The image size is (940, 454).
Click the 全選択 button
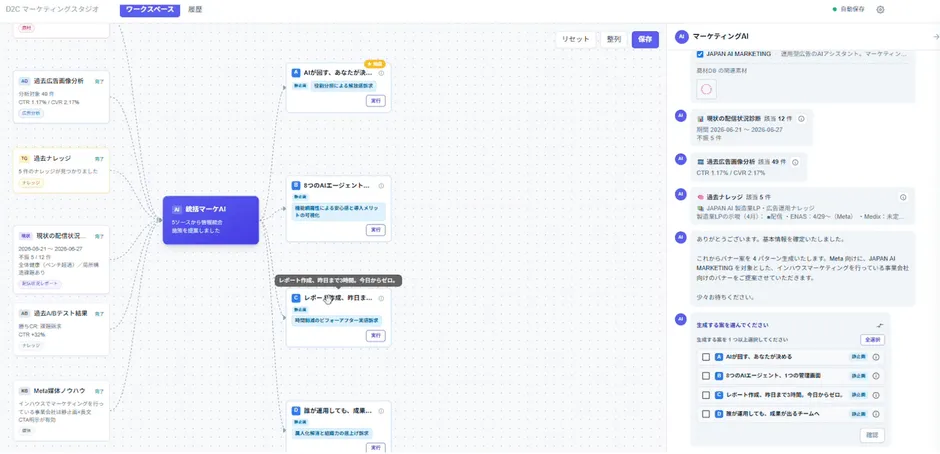click(872, 339)
